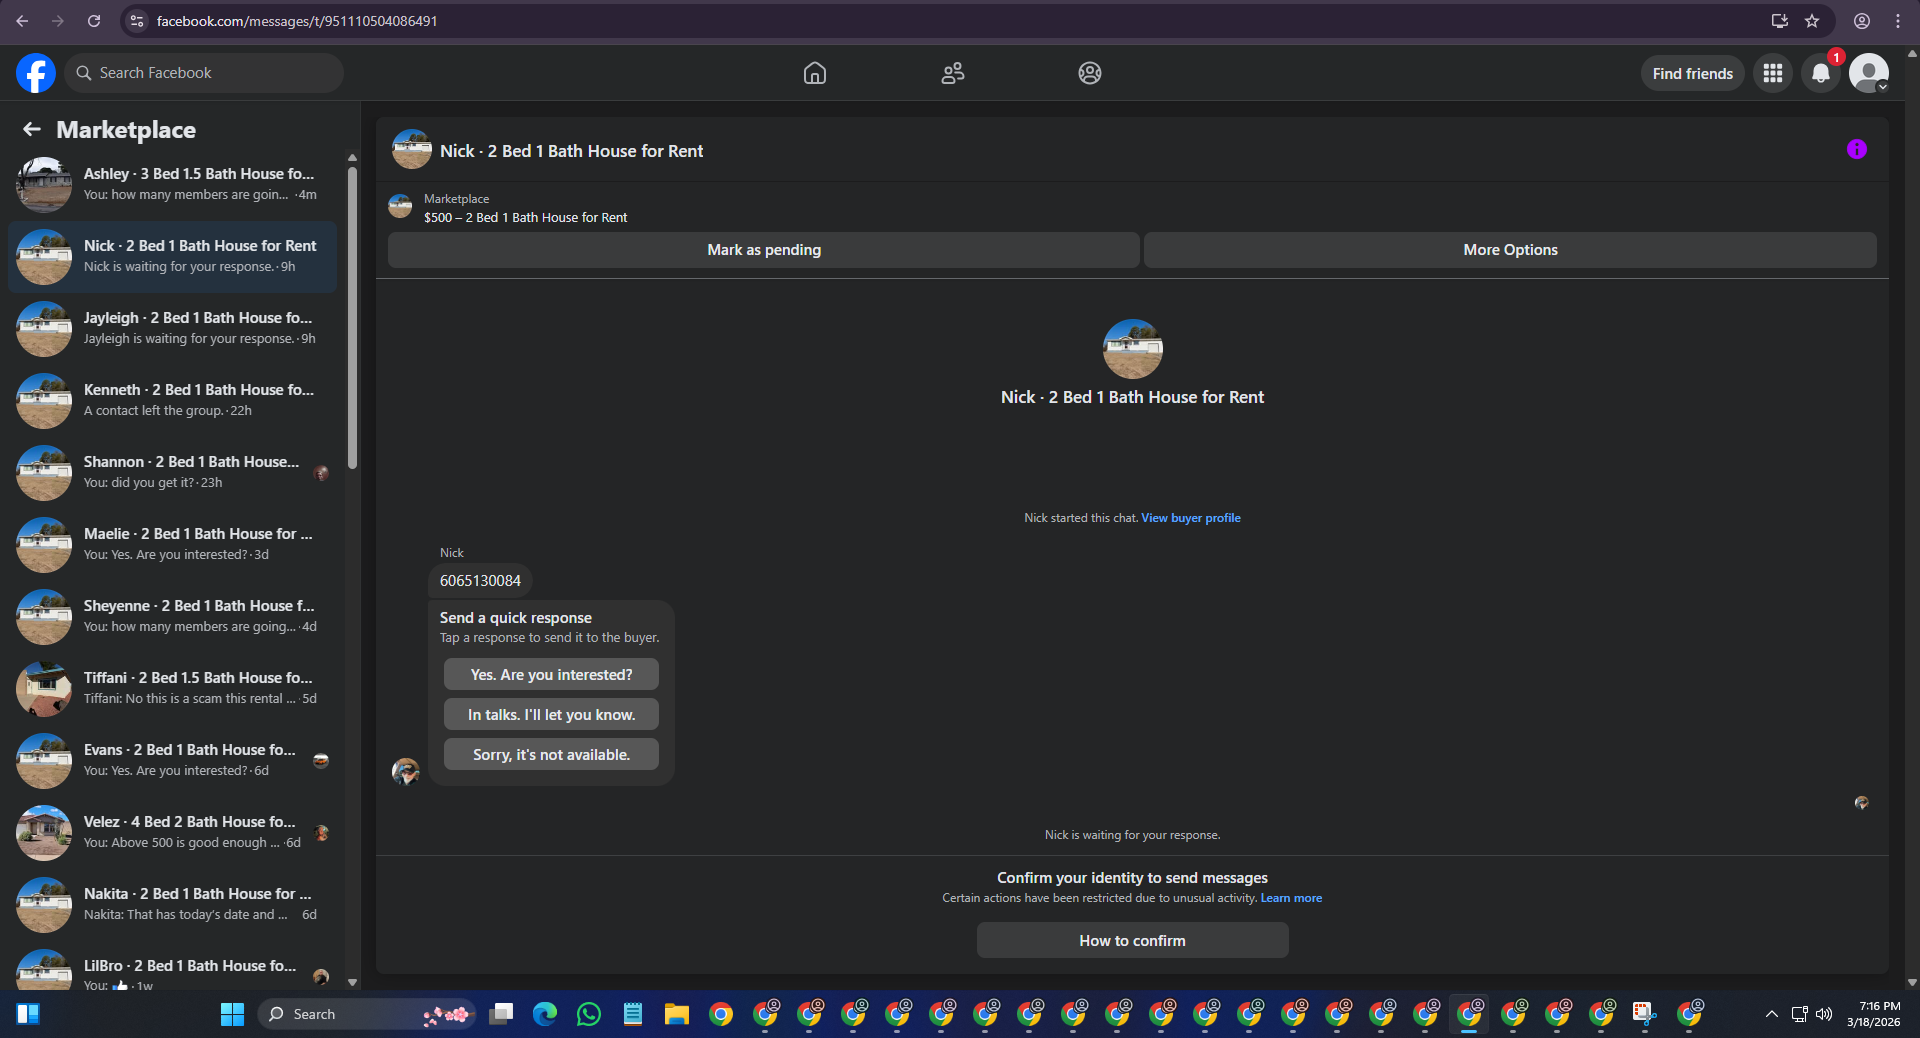Open the Tiffani conversation
Image resolution: width=1920 pixels, height=1038 pixels.
click(x=172, y=688)
